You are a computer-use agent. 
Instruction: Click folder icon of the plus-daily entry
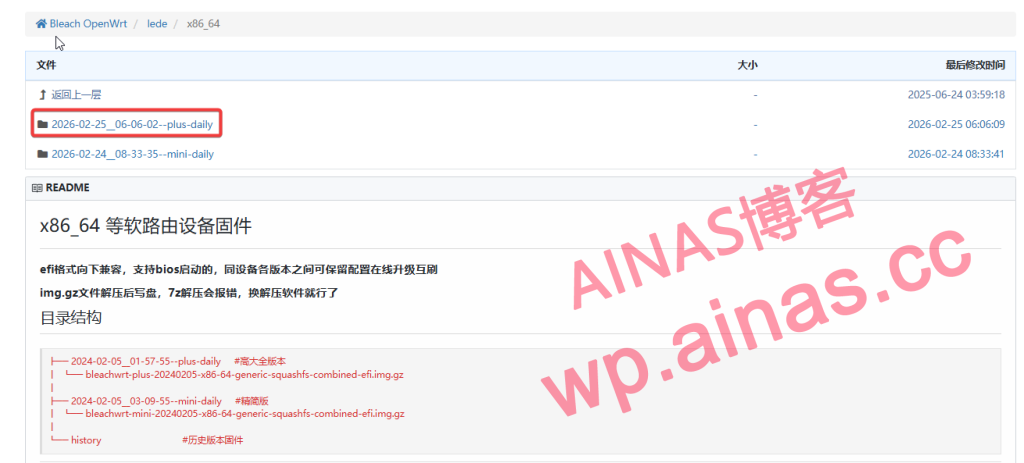[42, 124]
